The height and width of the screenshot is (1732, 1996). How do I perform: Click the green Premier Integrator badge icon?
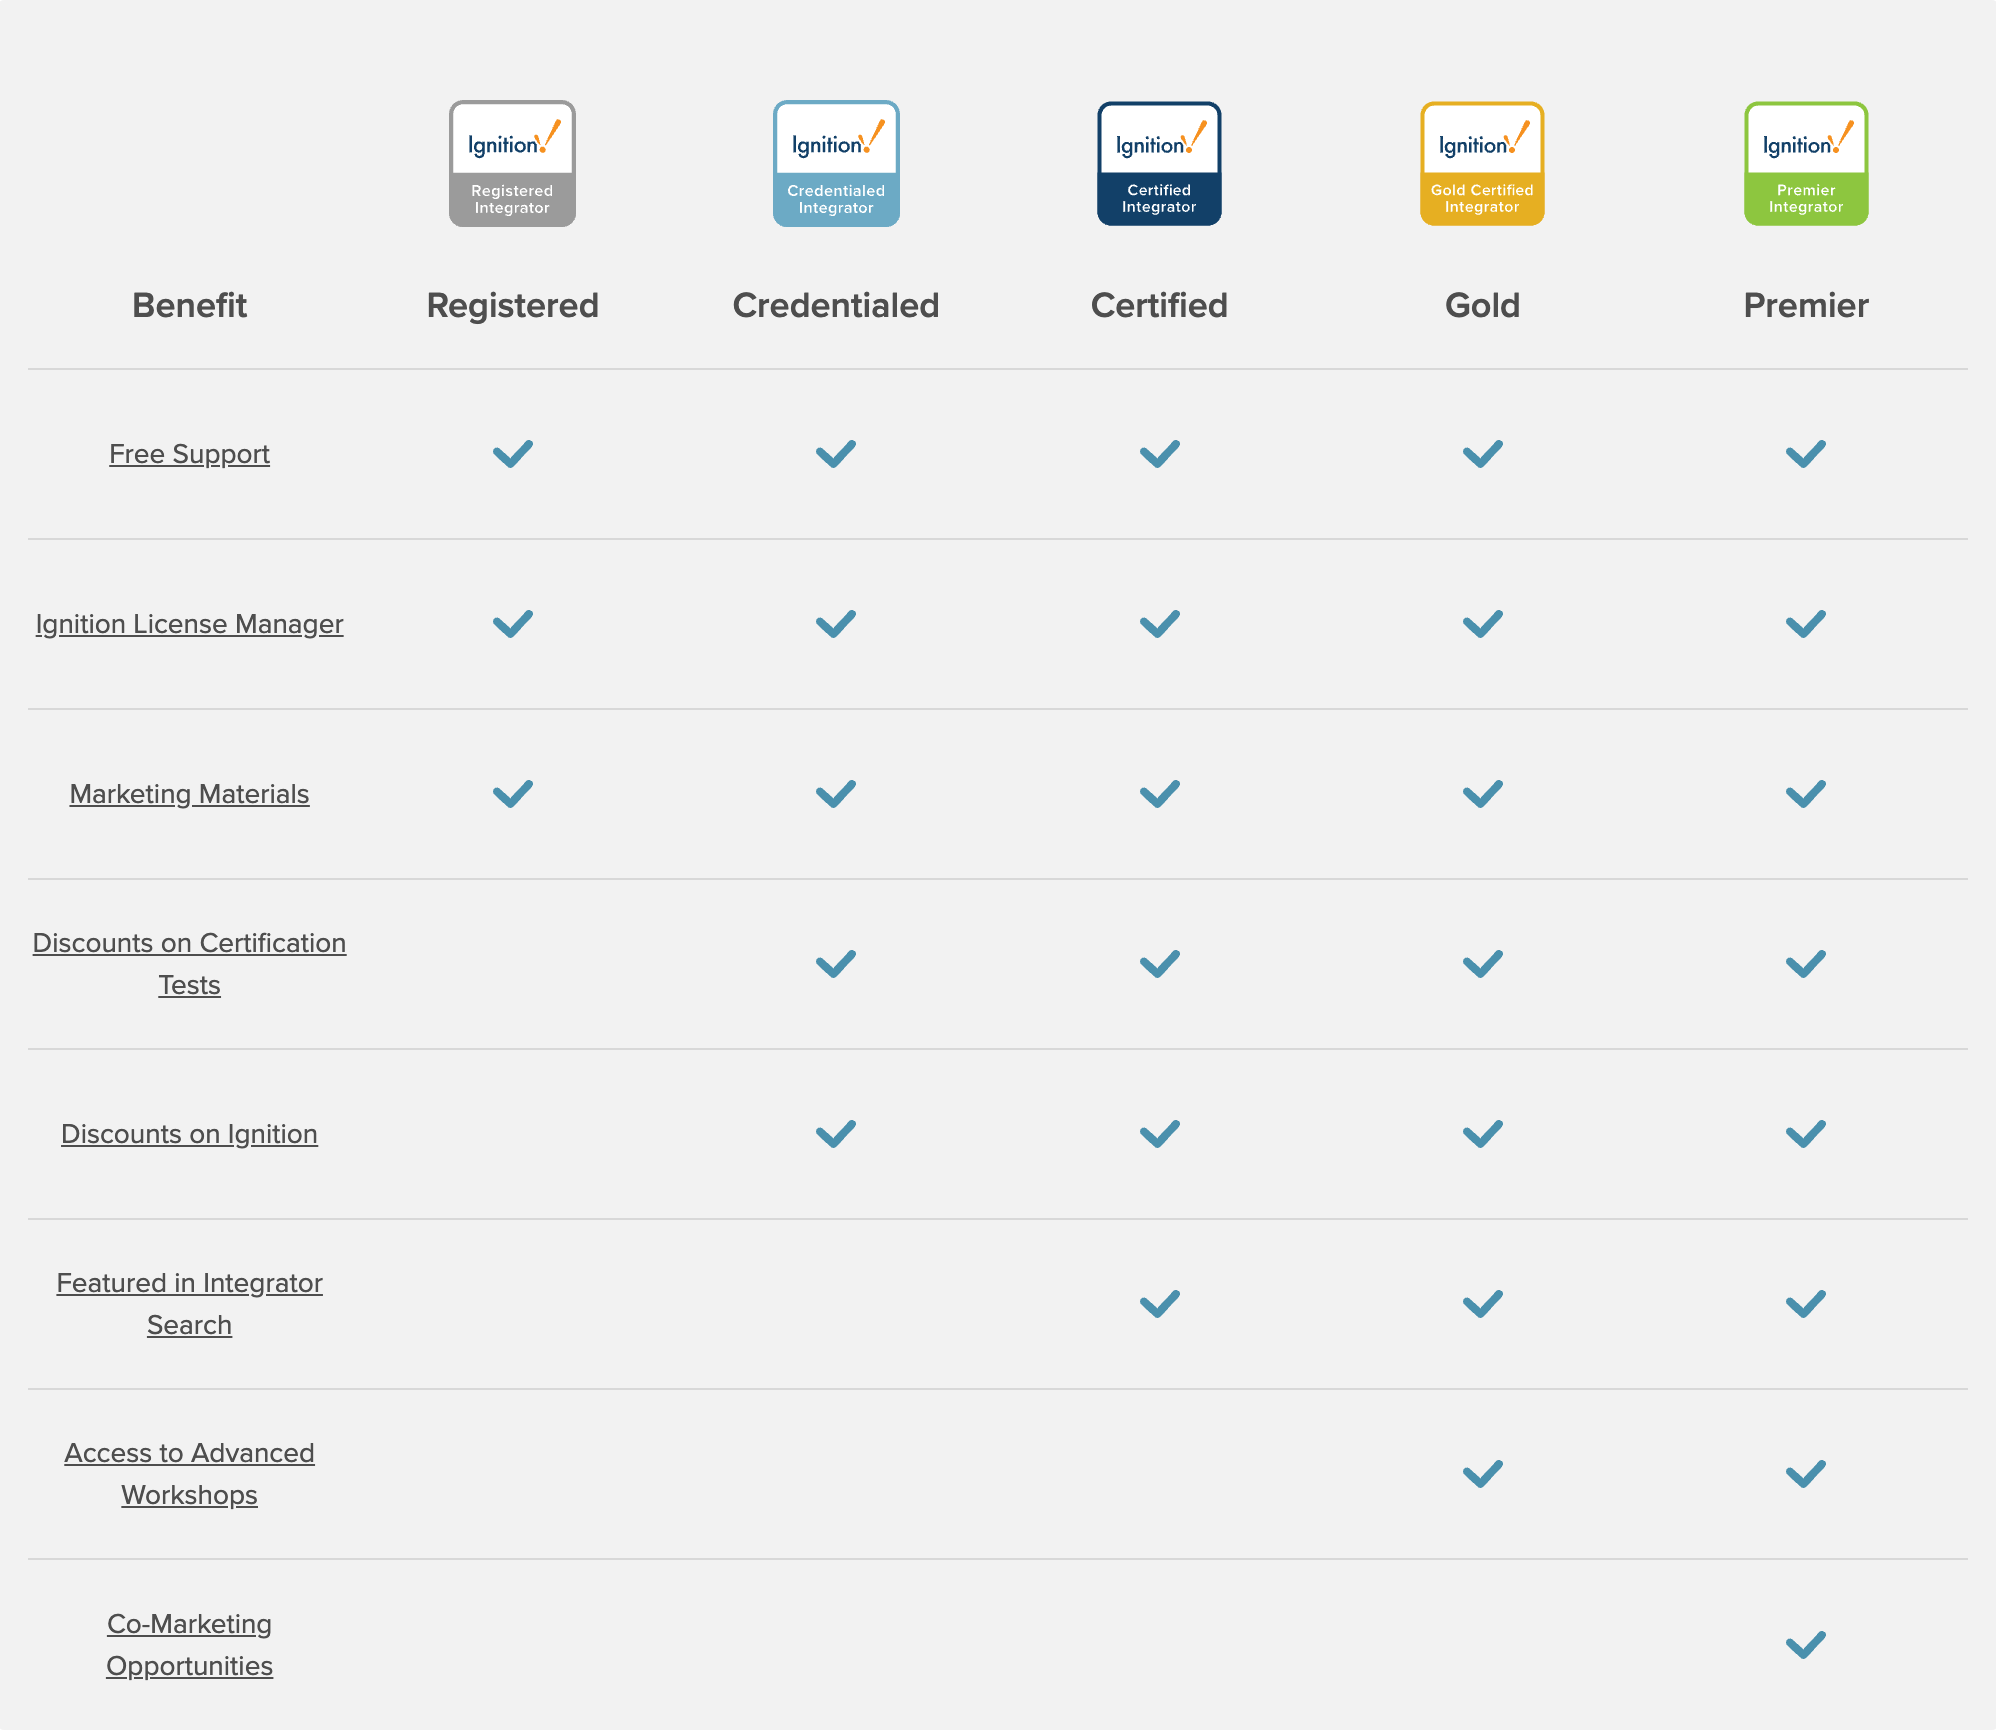pyautogui.click(x=1804, y=163)
